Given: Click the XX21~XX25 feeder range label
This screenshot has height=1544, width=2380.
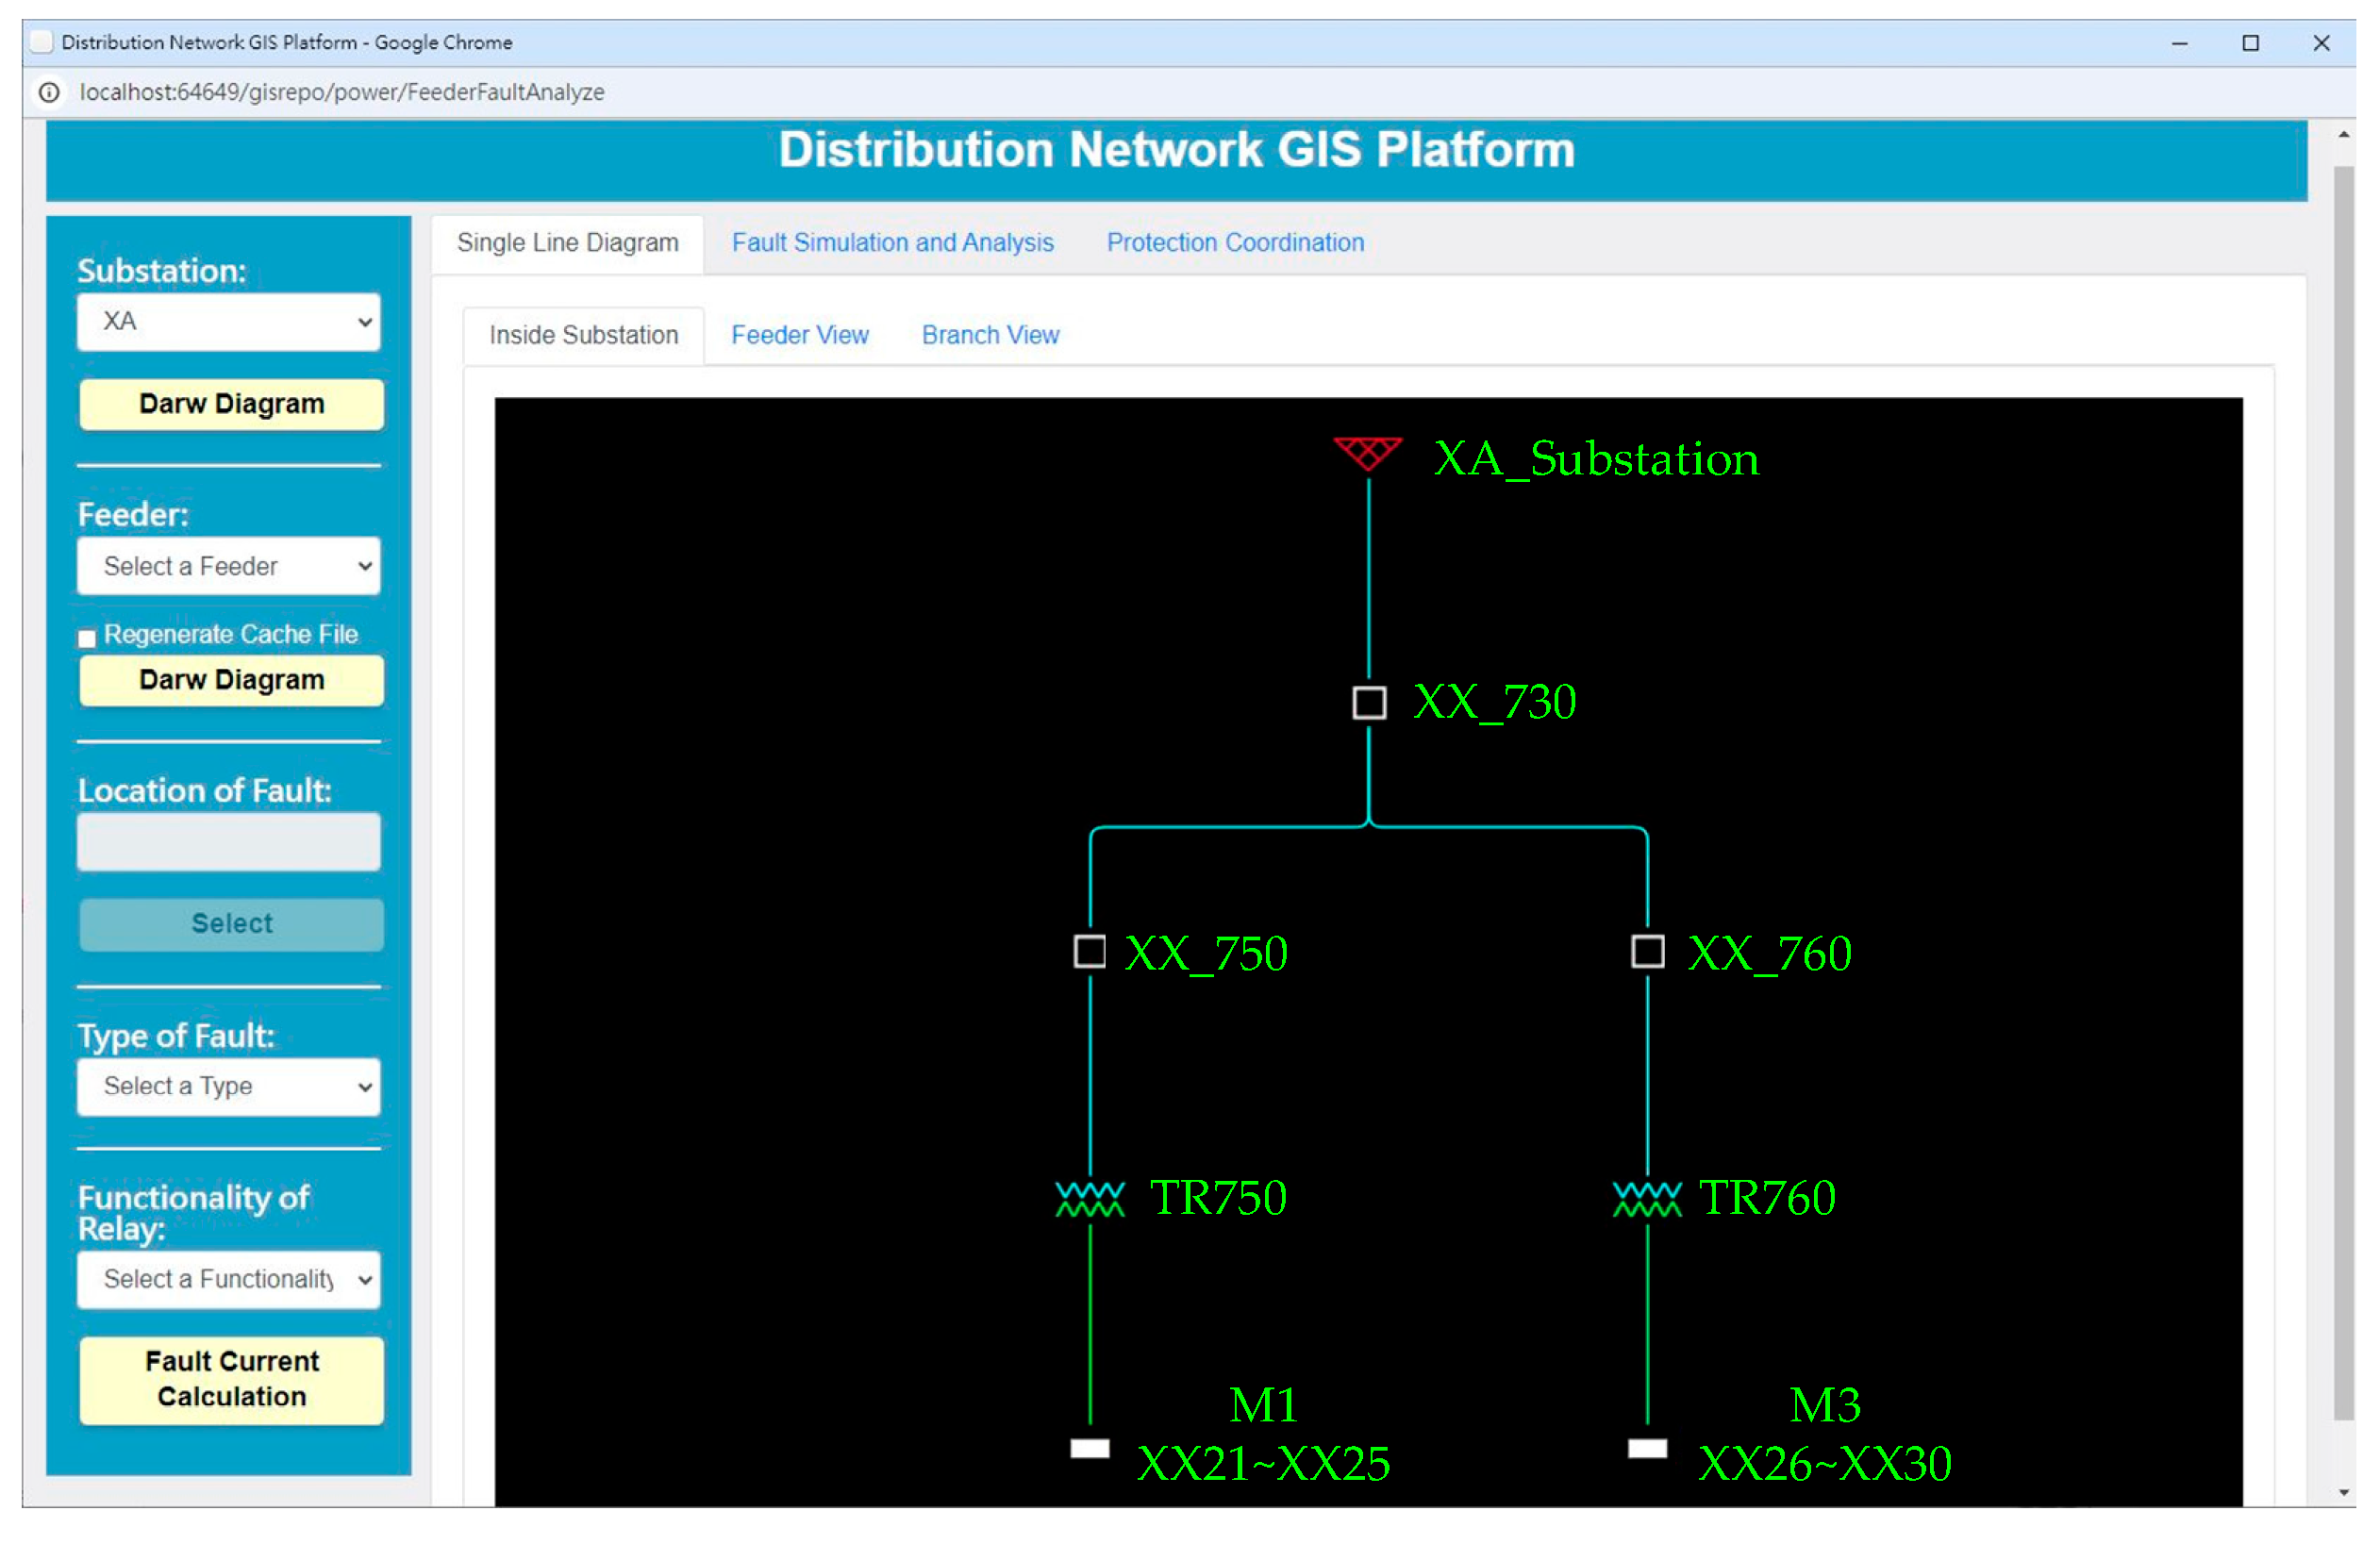Looking at the screenshot, I should click(x=1264, y=1463).
